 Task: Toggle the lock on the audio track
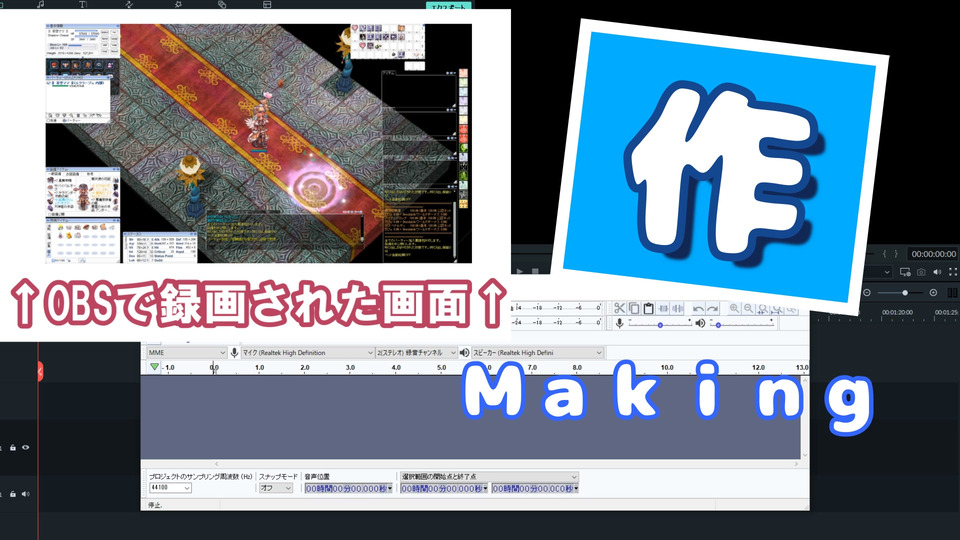(13, 494)
